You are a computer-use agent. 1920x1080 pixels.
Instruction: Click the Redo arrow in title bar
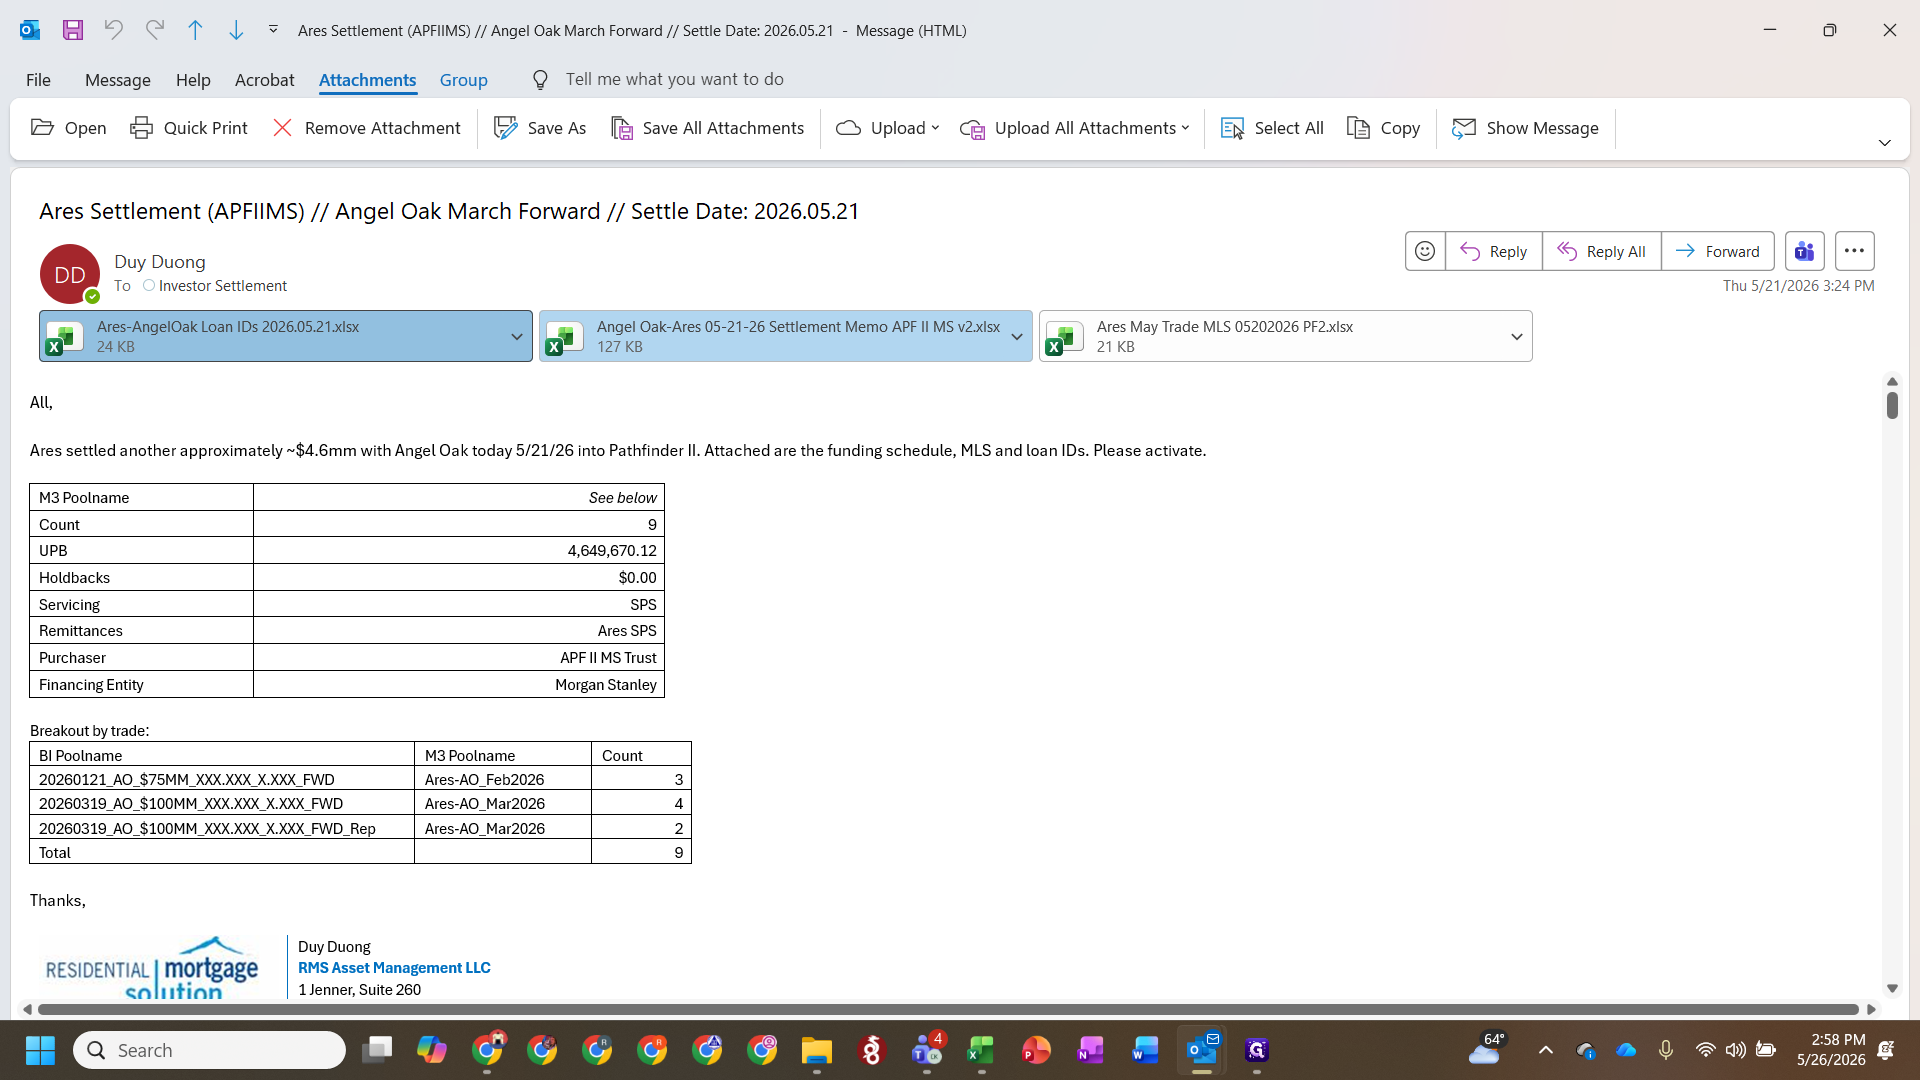pyautogui.click(x=155, y=30)
